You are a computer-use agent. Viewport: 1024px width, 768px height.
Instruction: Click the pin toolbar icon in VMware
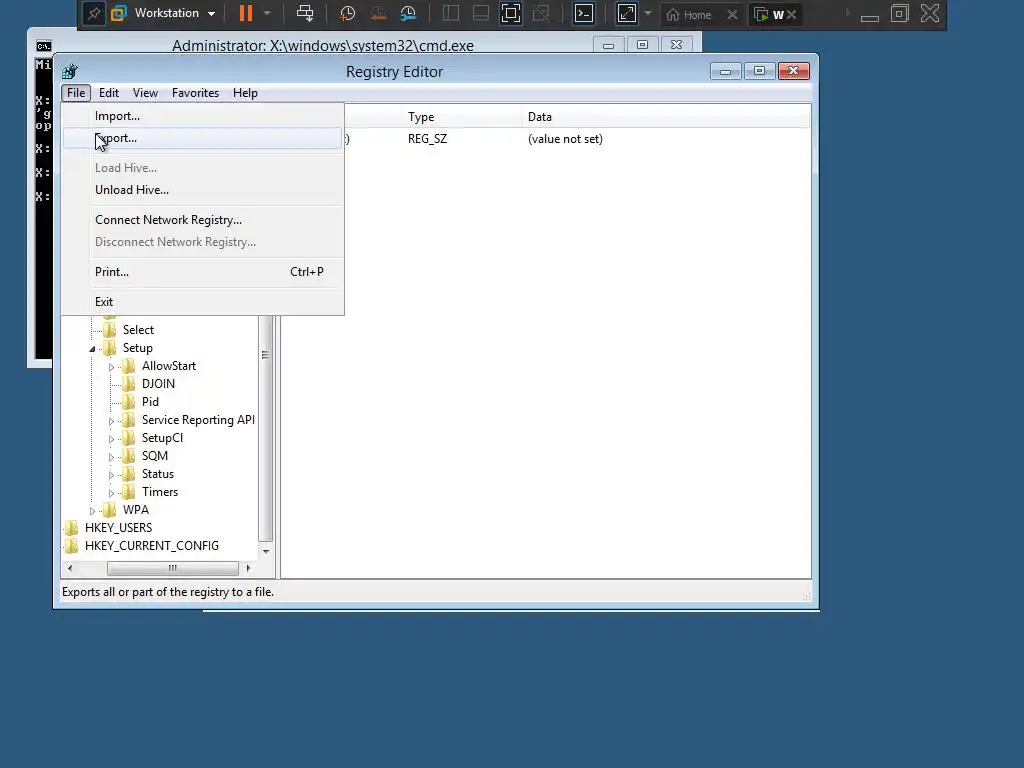click(93, 14)
